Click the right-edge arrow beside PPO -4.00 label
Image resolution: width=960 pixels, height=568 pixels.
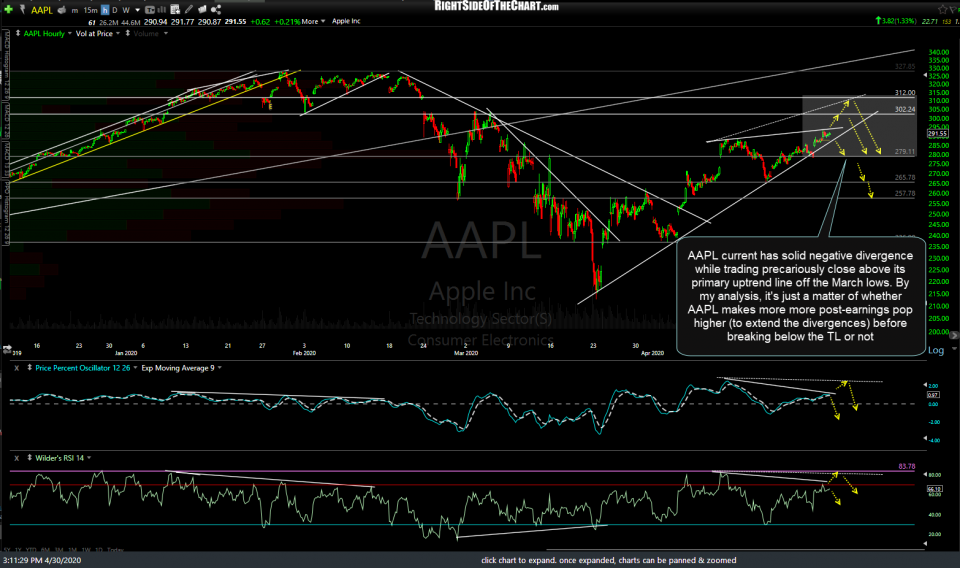(x=924, y=439)
